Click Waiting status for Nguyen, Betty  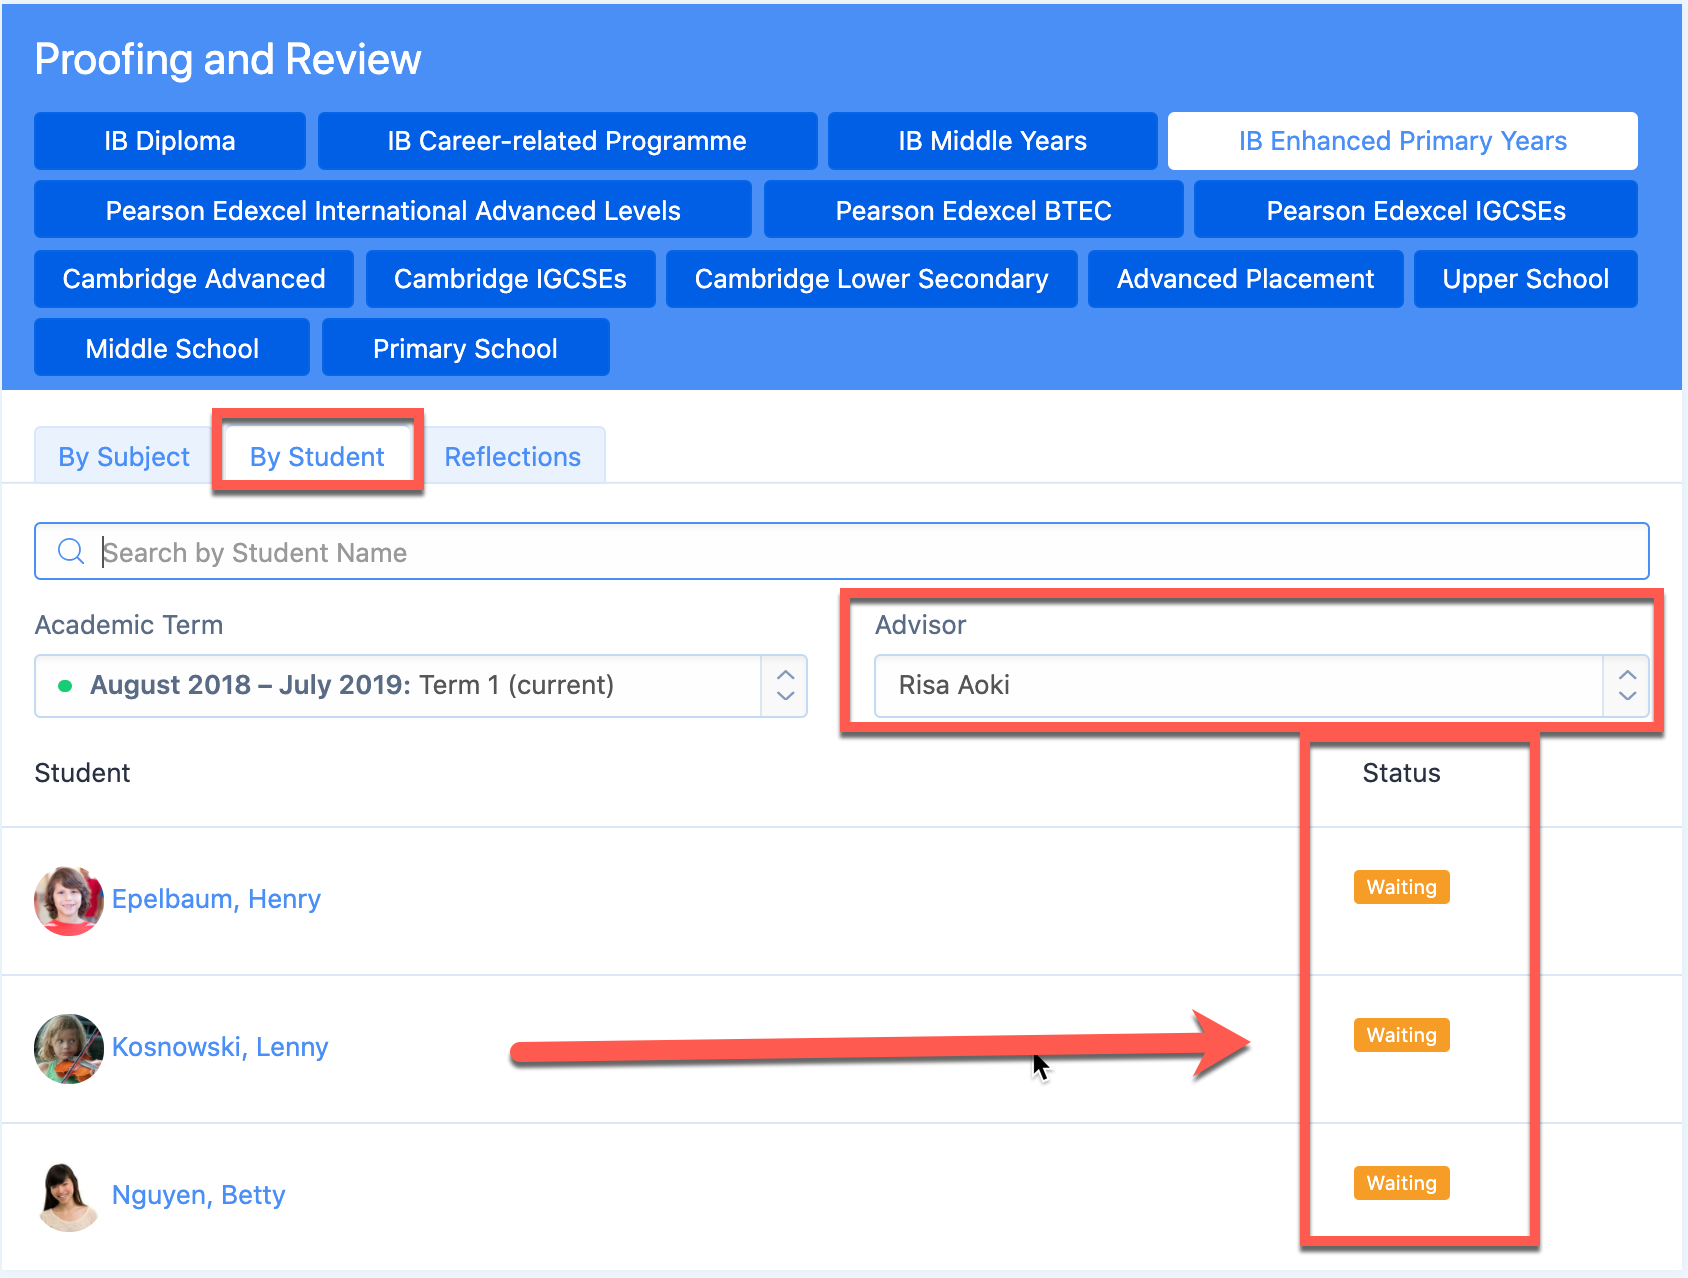(x=1401, y=1183)
